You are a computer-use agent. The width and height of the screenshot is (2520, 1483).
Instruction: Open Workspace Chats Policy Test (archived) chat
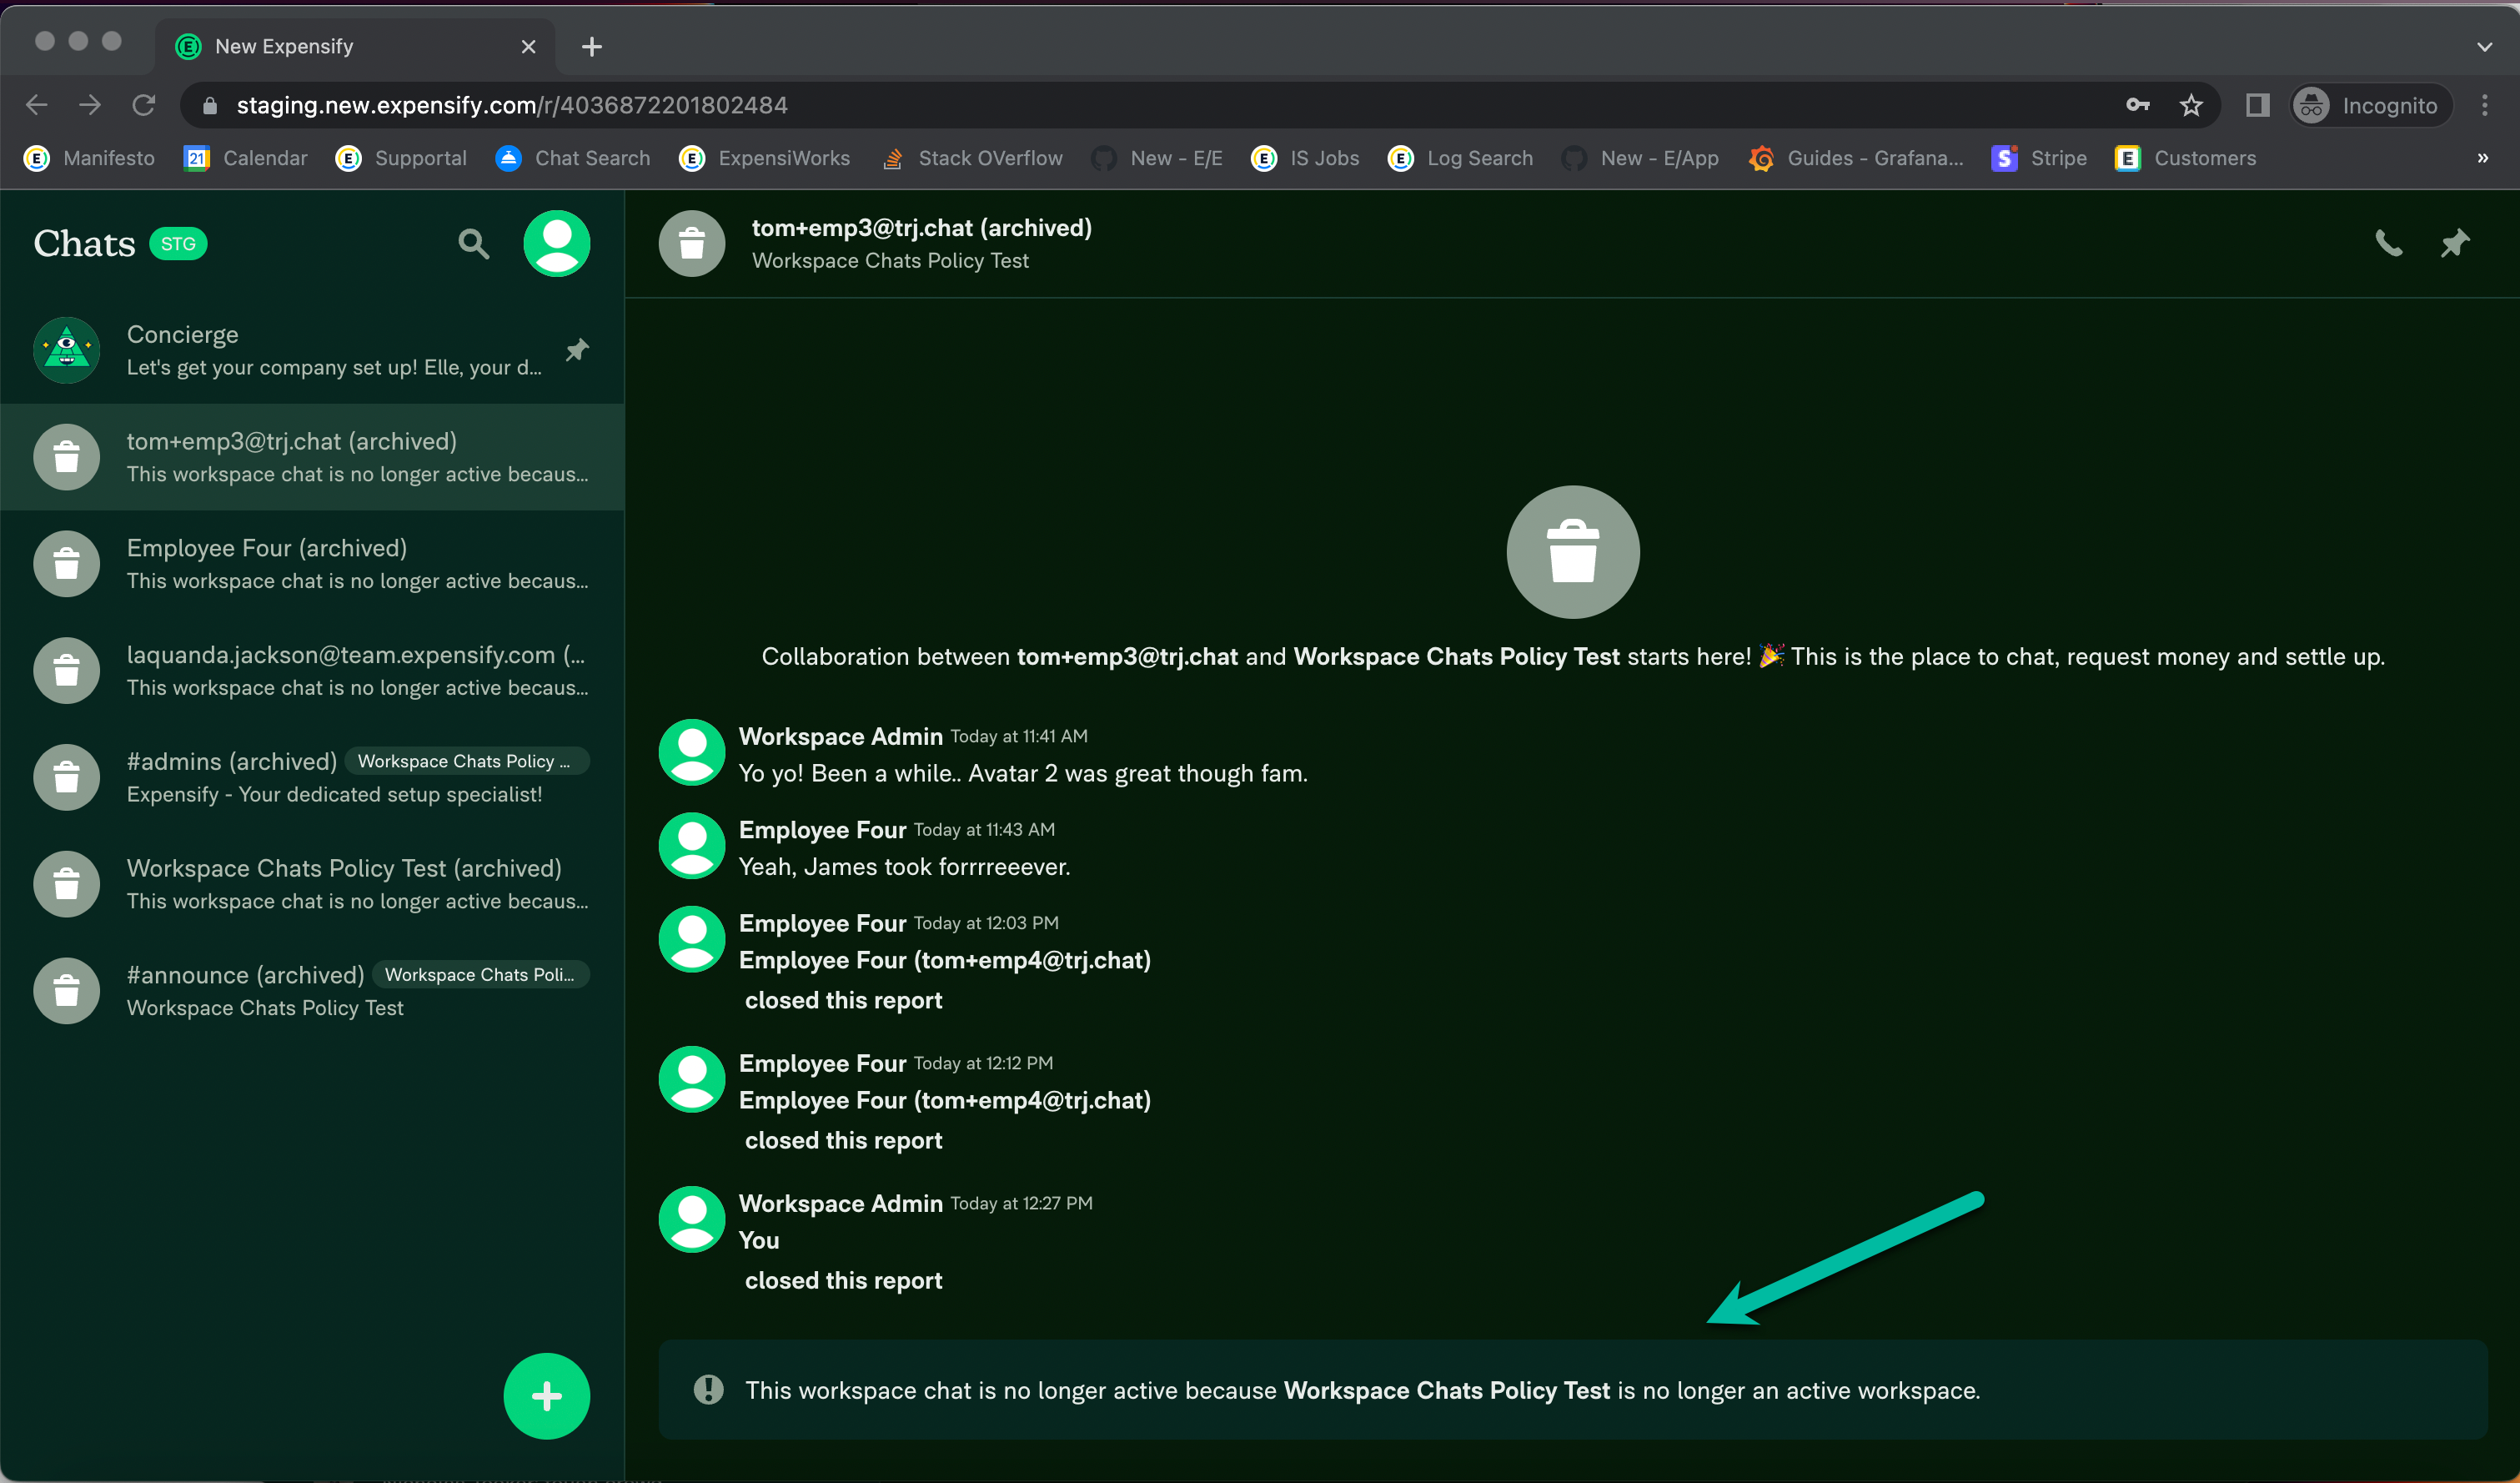[312, 884]
